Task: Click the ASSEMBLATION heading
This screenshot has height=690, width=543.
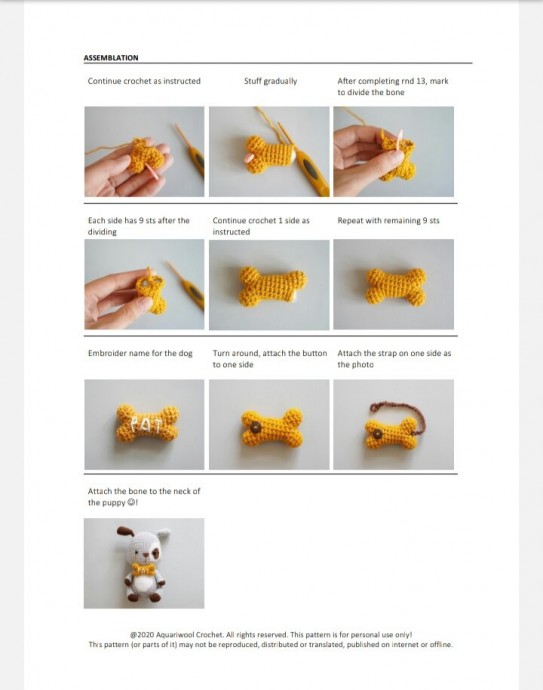Action: (111, 58)
